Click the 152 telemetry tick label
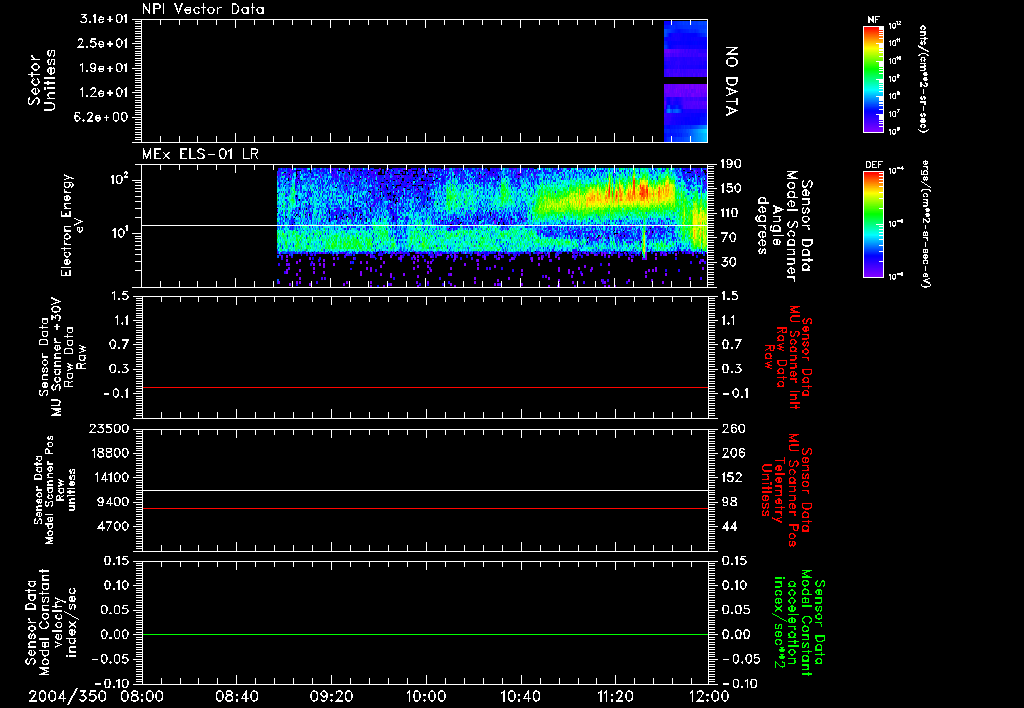Image resolution: width=1024 pixels, height=708 pixels. [x=732, y=477]
